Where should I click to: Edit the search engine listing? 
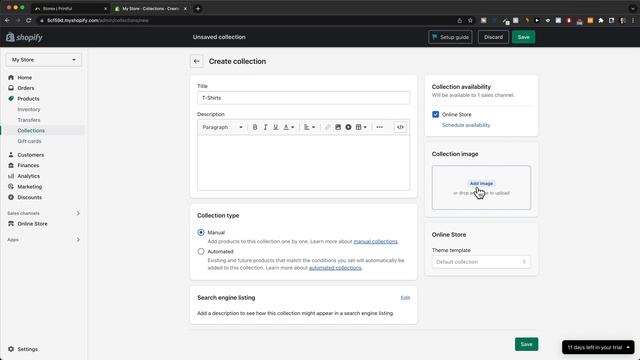[405, 298]
